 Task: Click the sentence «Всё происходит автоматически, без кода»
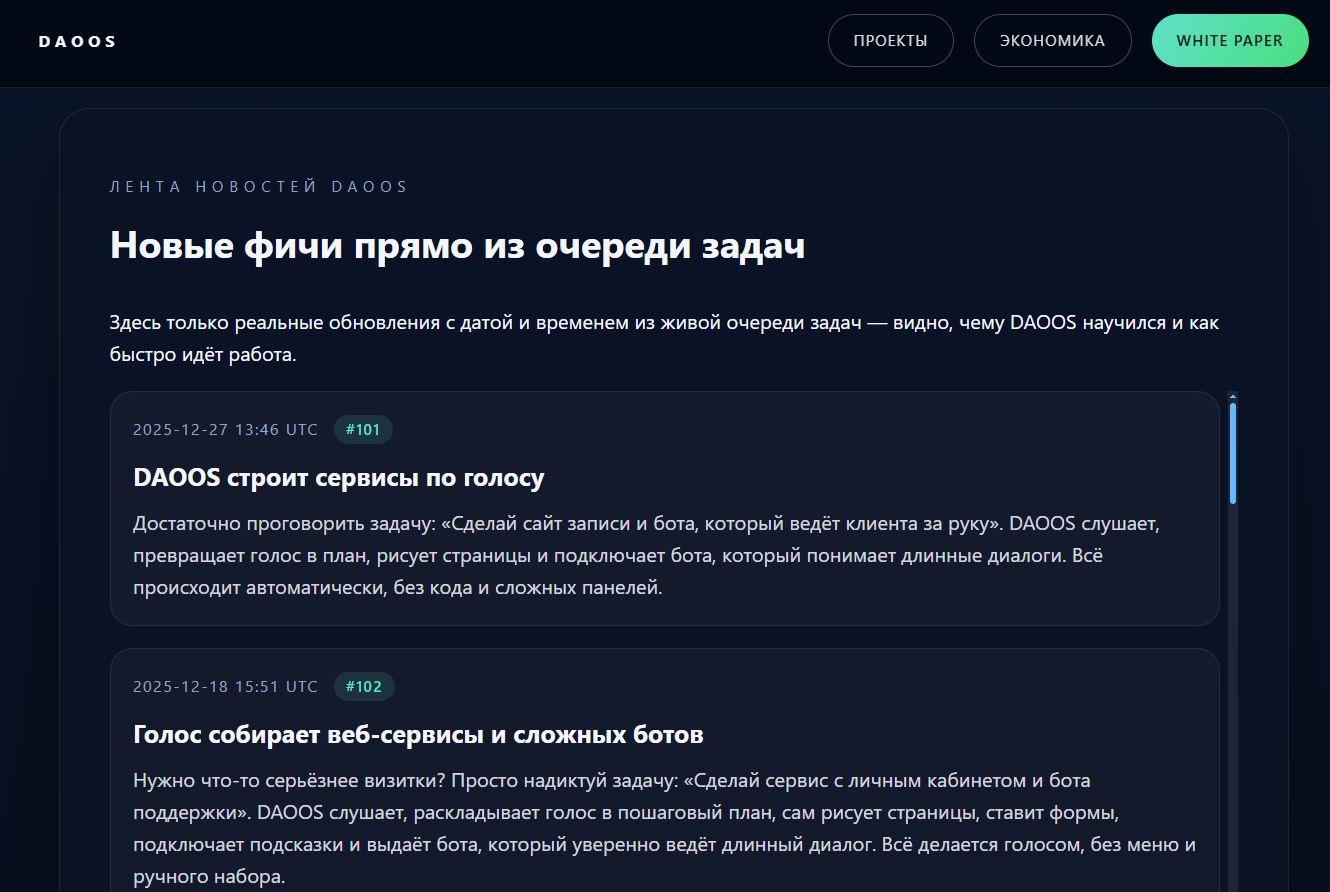[x=400, y=588]
